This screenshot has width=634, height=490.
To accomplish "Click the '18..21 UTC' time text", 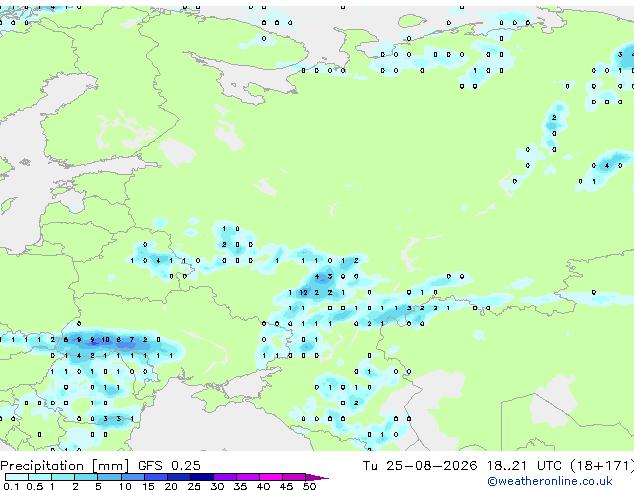I will pos(524,466).
